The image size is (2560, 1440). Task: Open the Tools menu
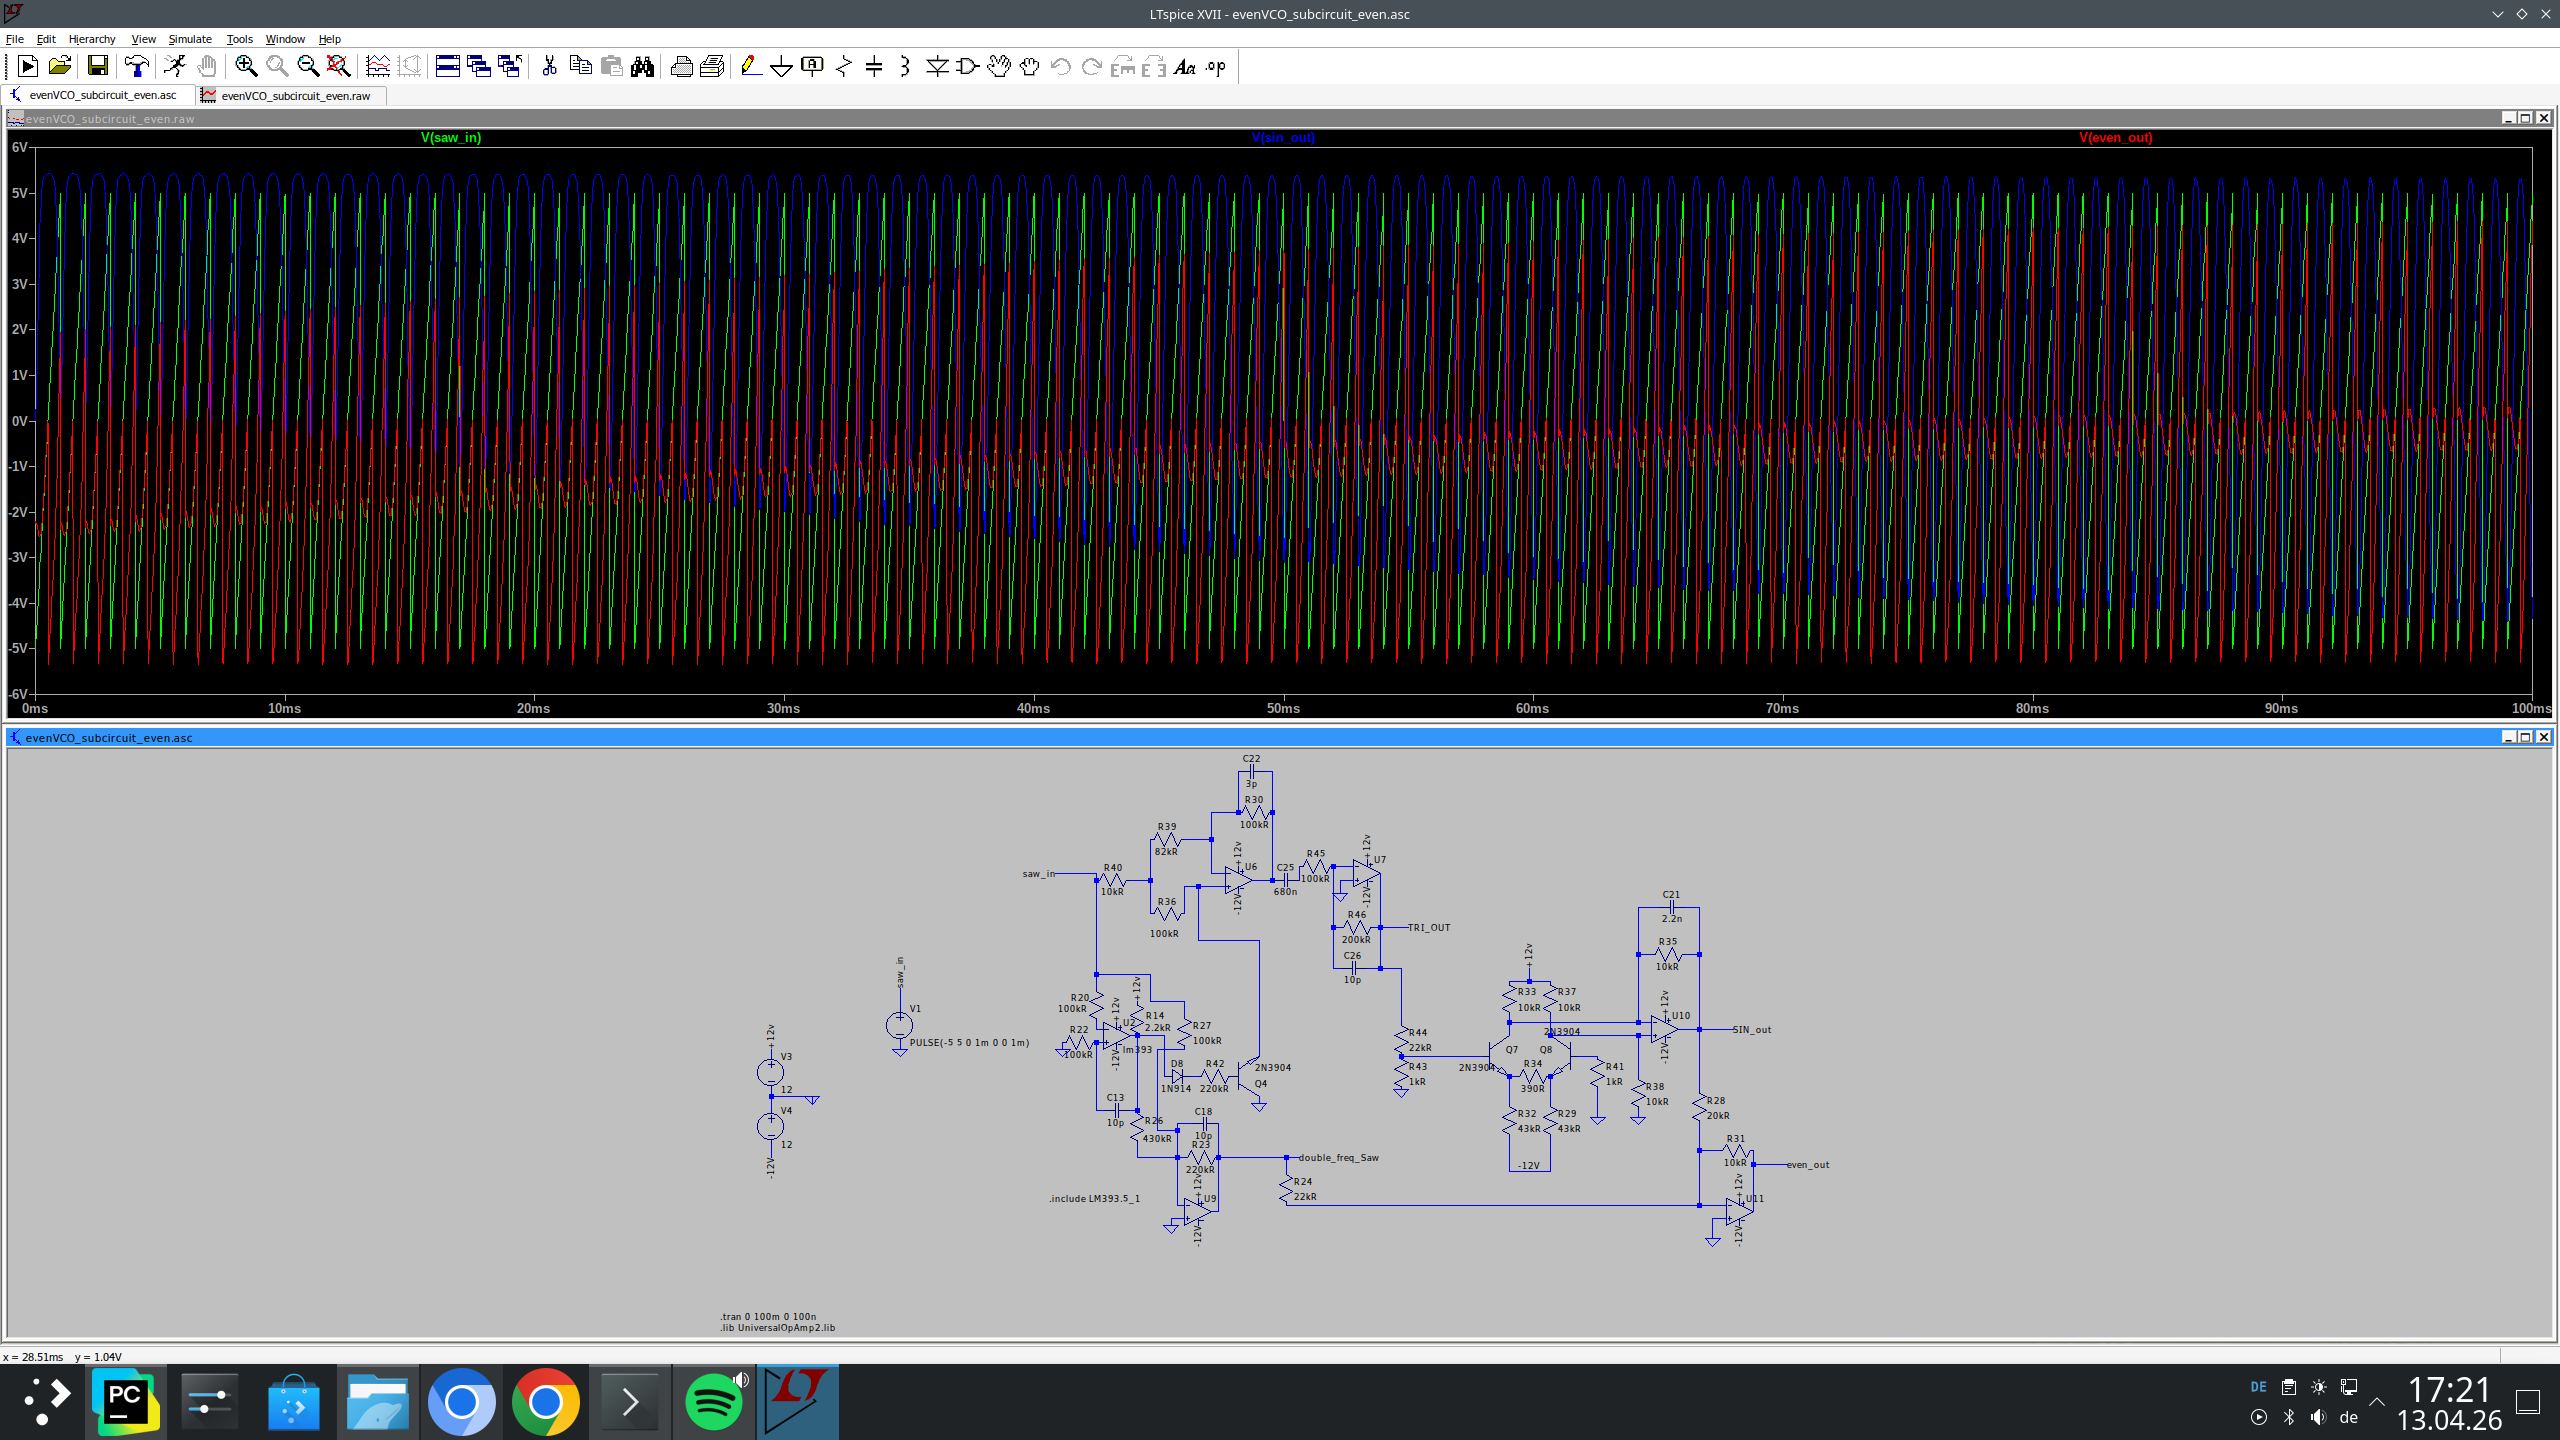(239, 39)
